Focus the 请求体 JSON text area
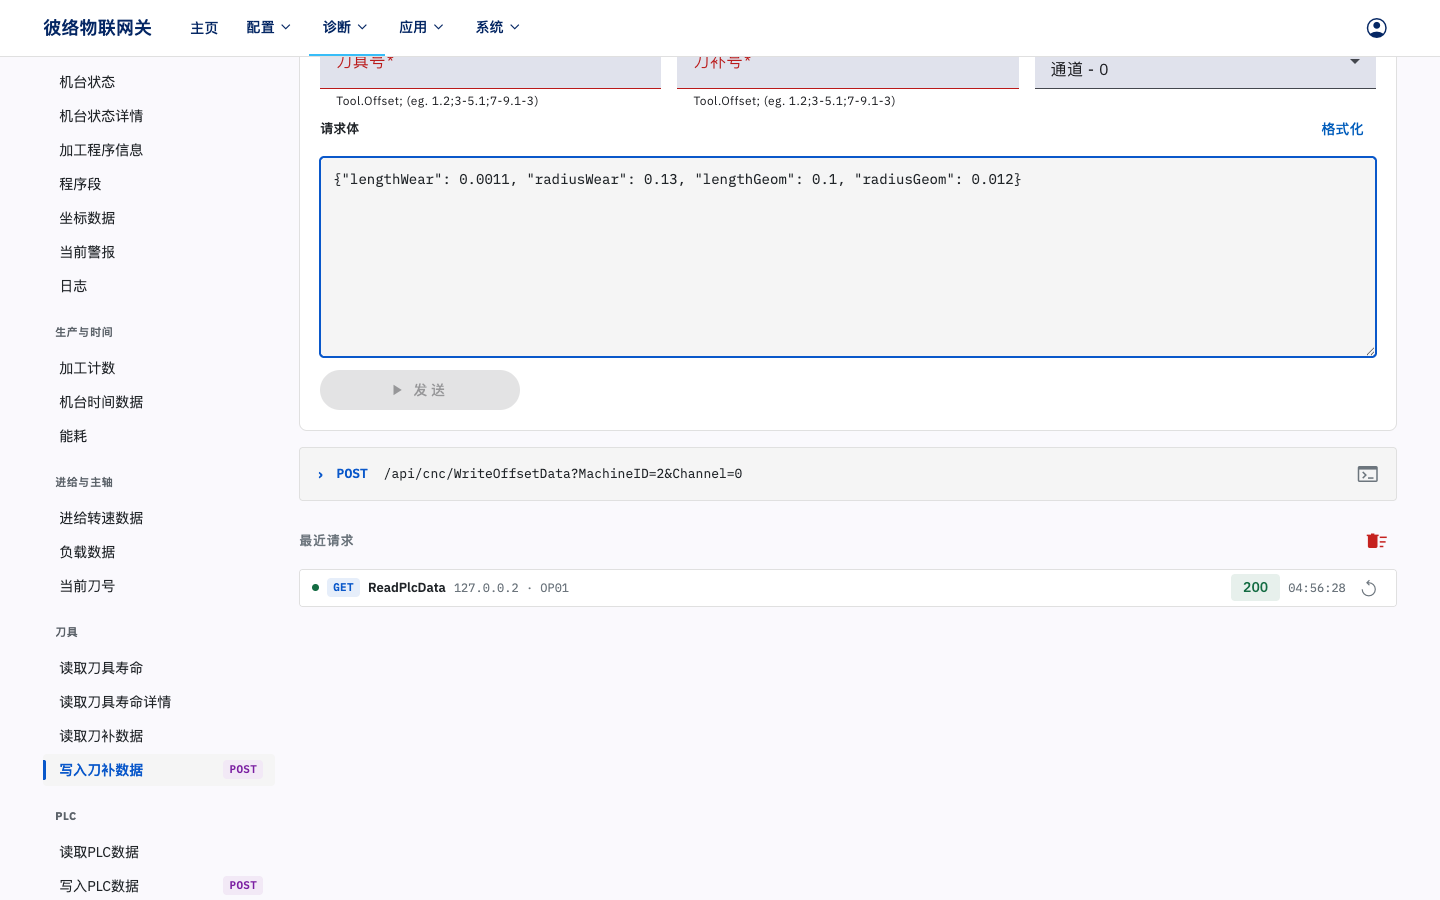This screenshot has height=900, width=1440. (x=848, y=257)
